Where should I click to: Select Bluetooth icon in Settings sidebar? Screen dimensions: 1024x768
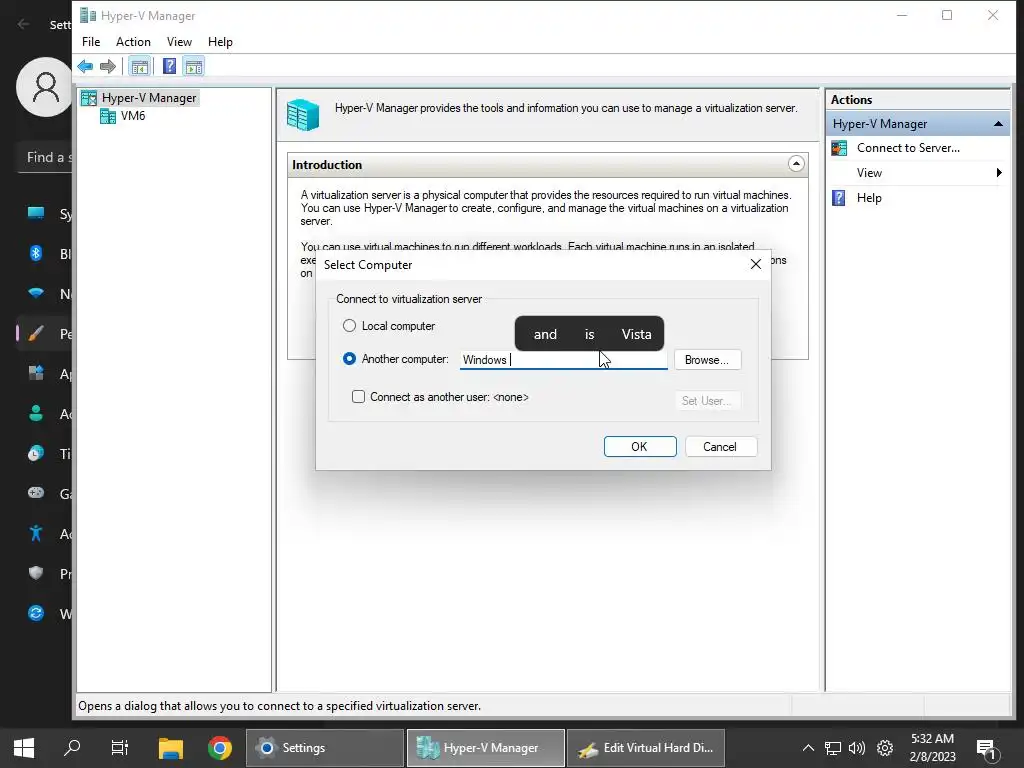[x=36, y=253]
